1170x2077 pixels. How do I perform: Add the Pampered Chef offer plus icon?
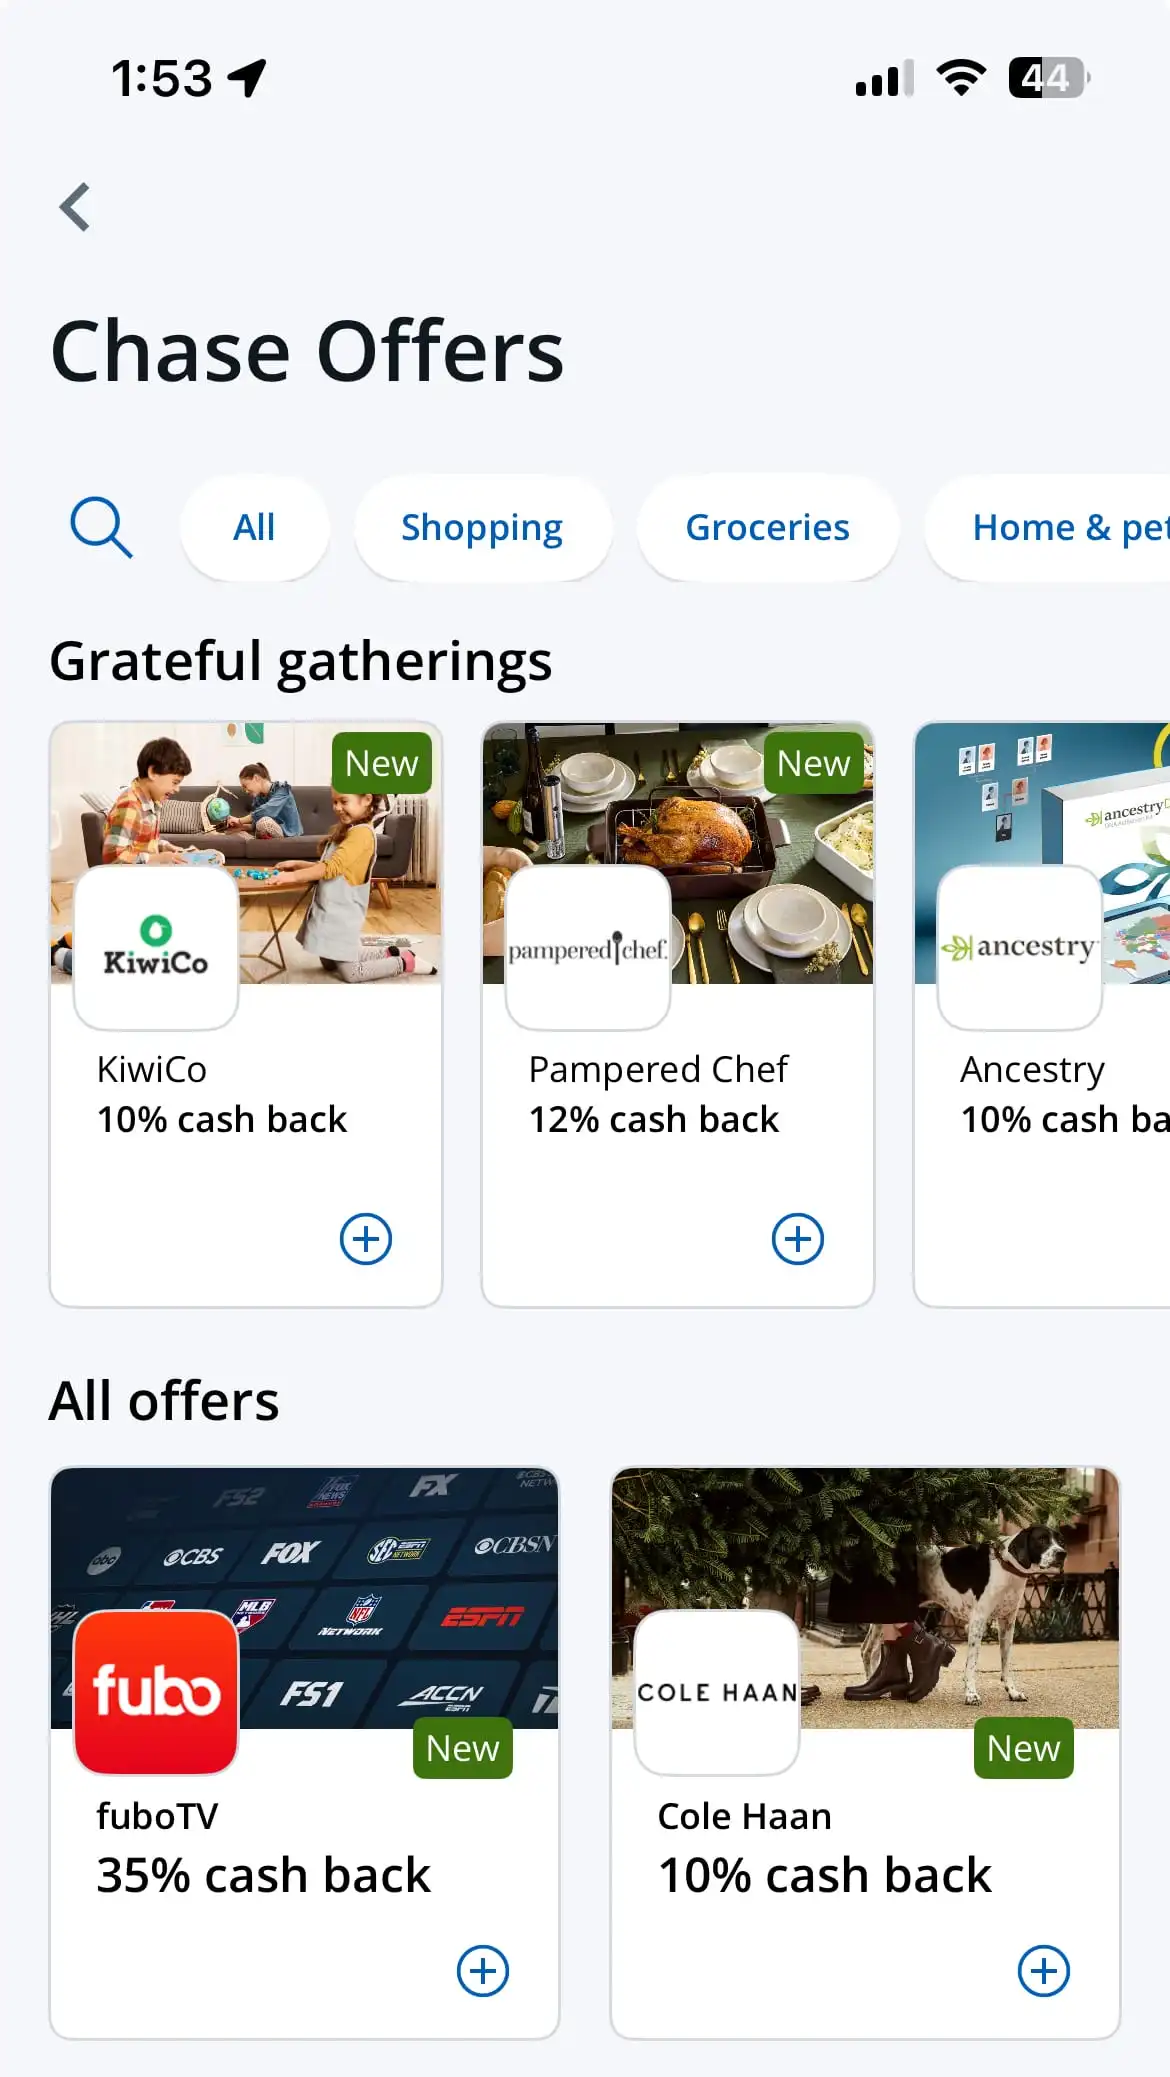(798, 1239)
